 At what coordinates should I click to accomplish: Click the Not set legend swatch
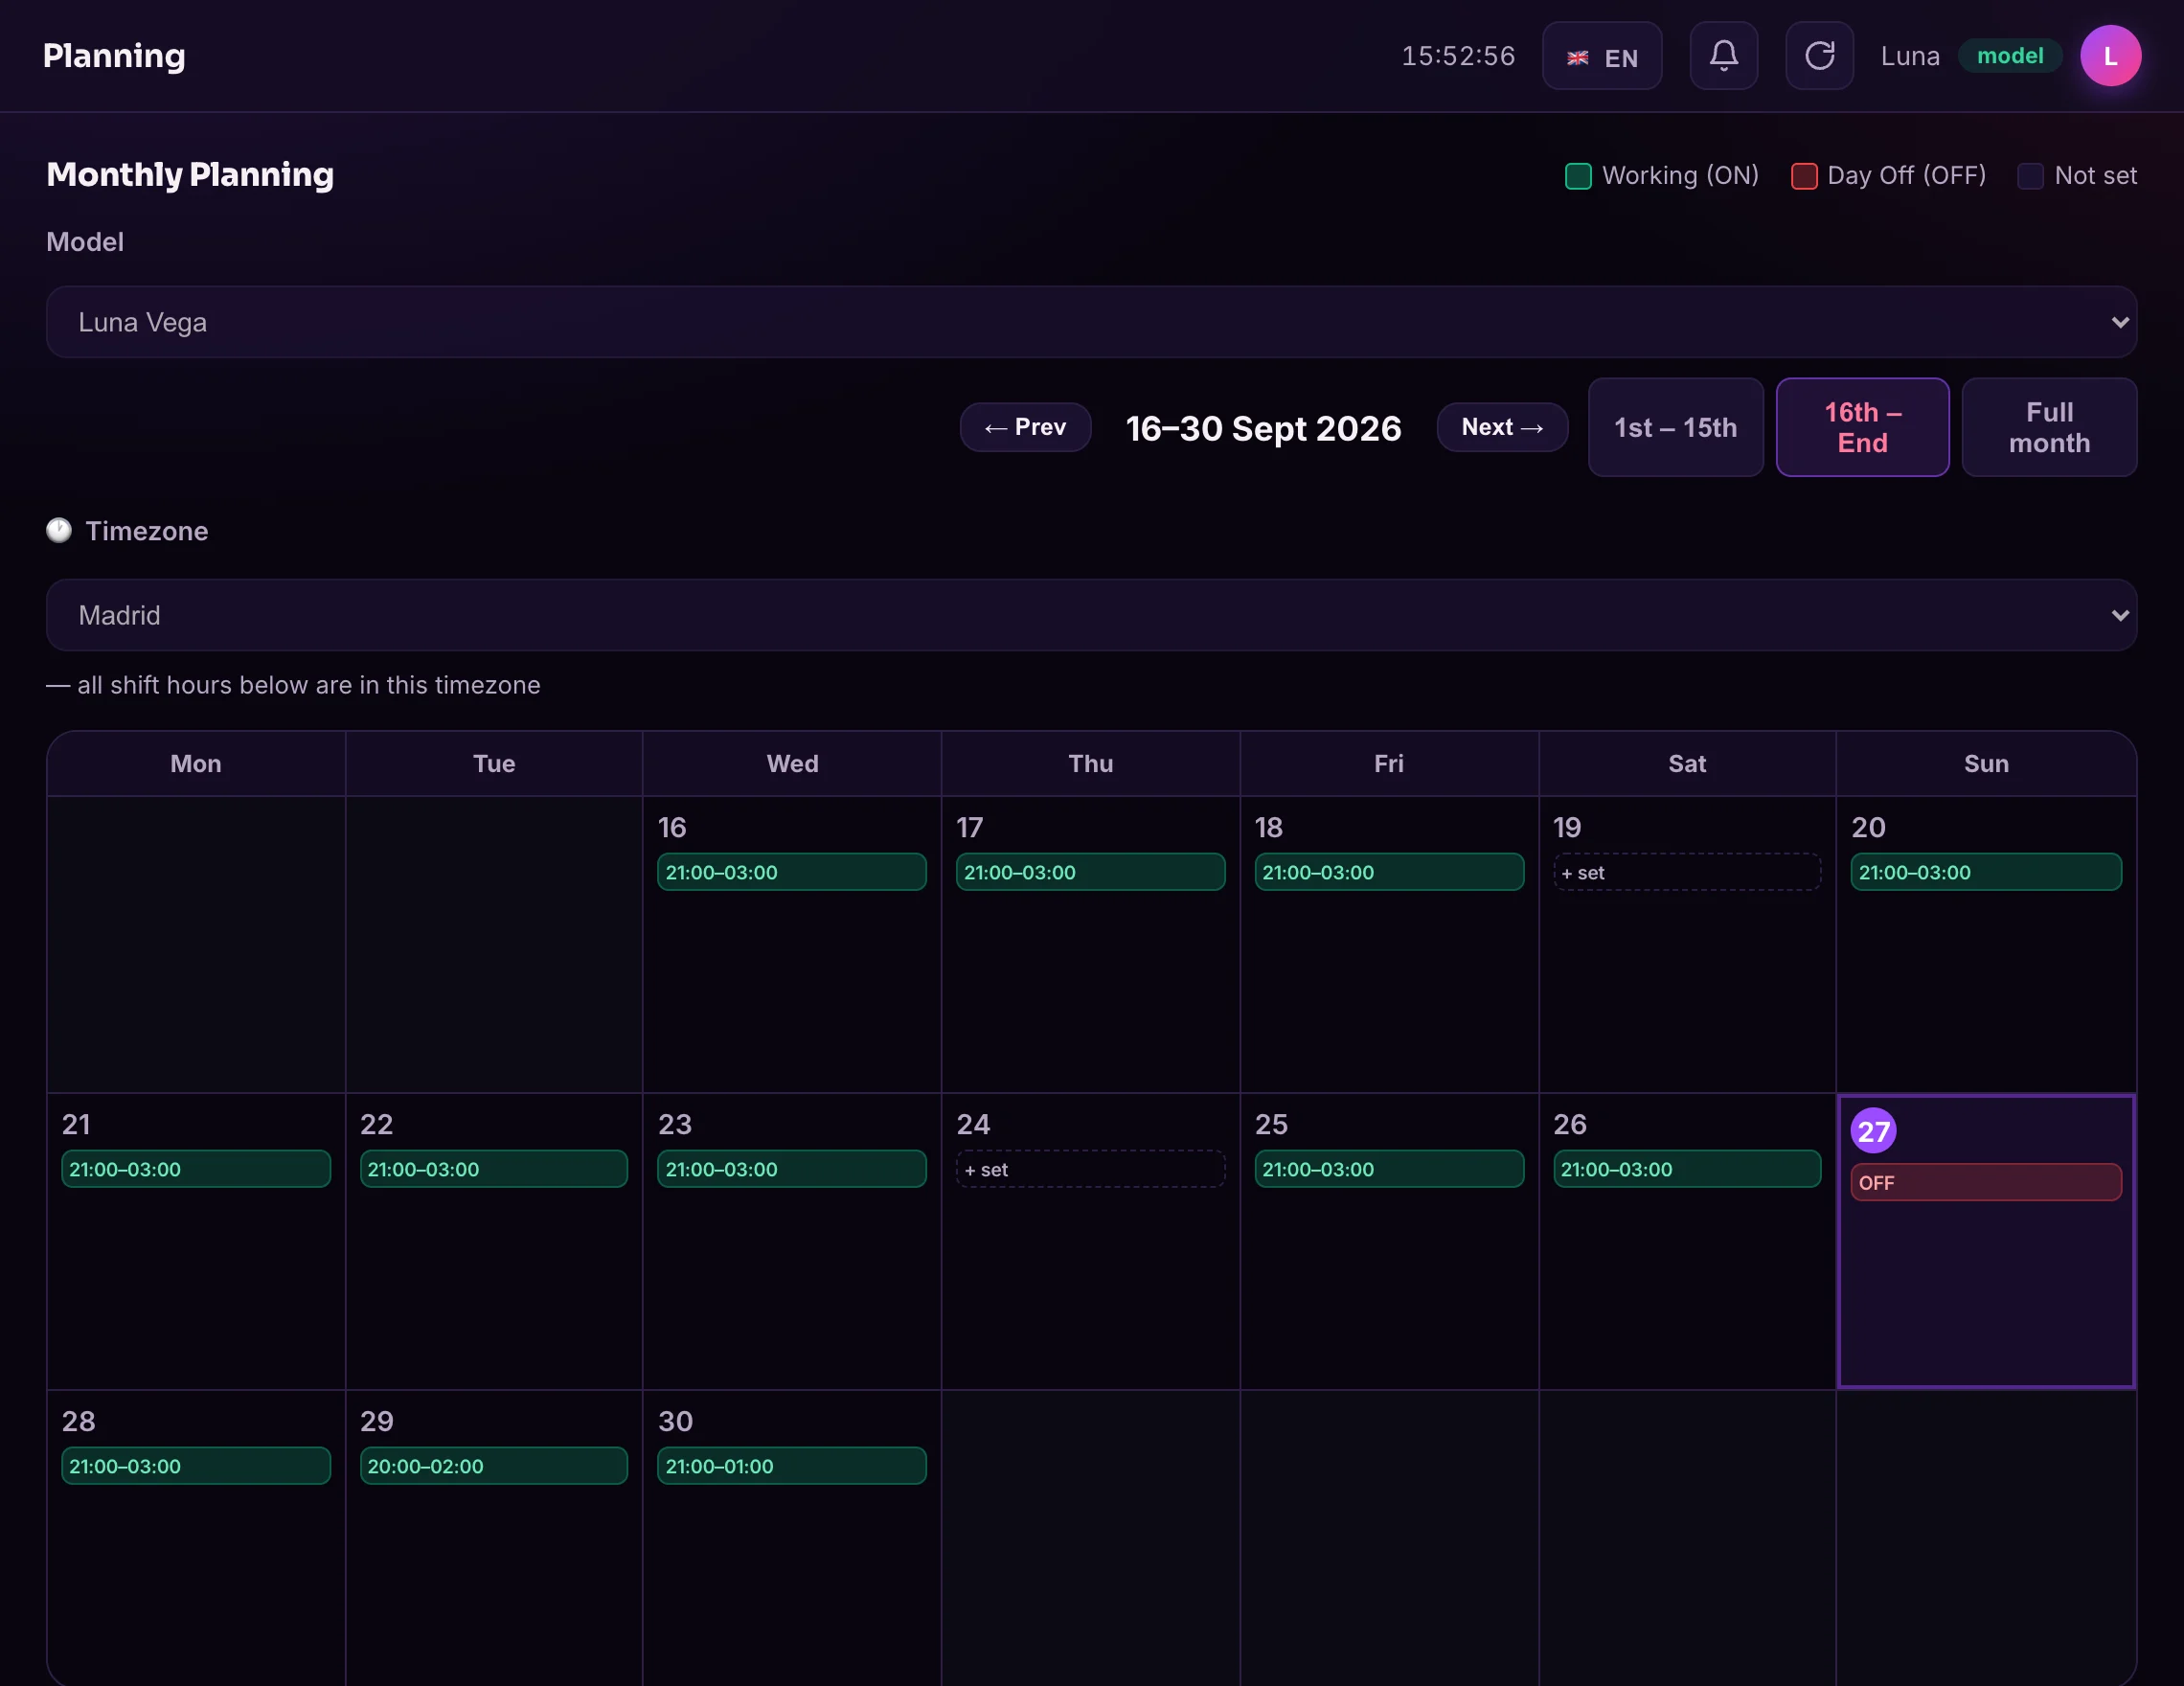coord(2030,176)
